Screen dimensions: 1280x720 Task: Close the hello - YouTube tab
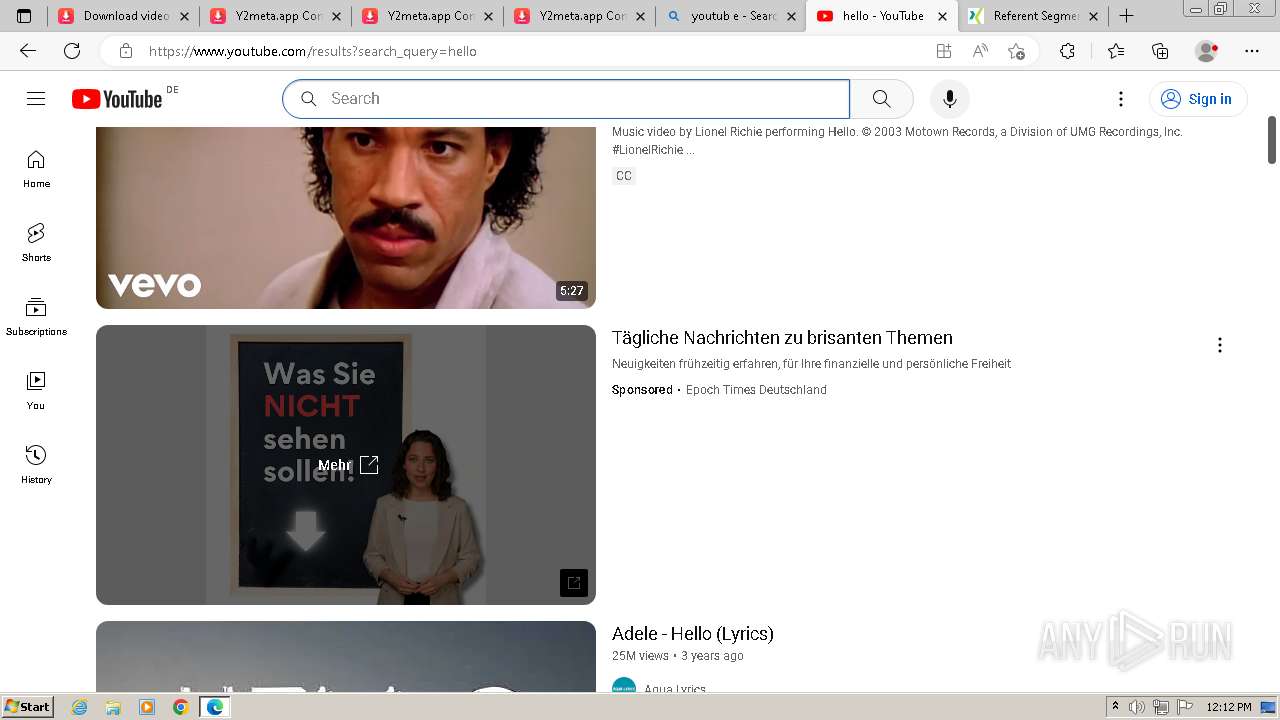tap(942, 16)
